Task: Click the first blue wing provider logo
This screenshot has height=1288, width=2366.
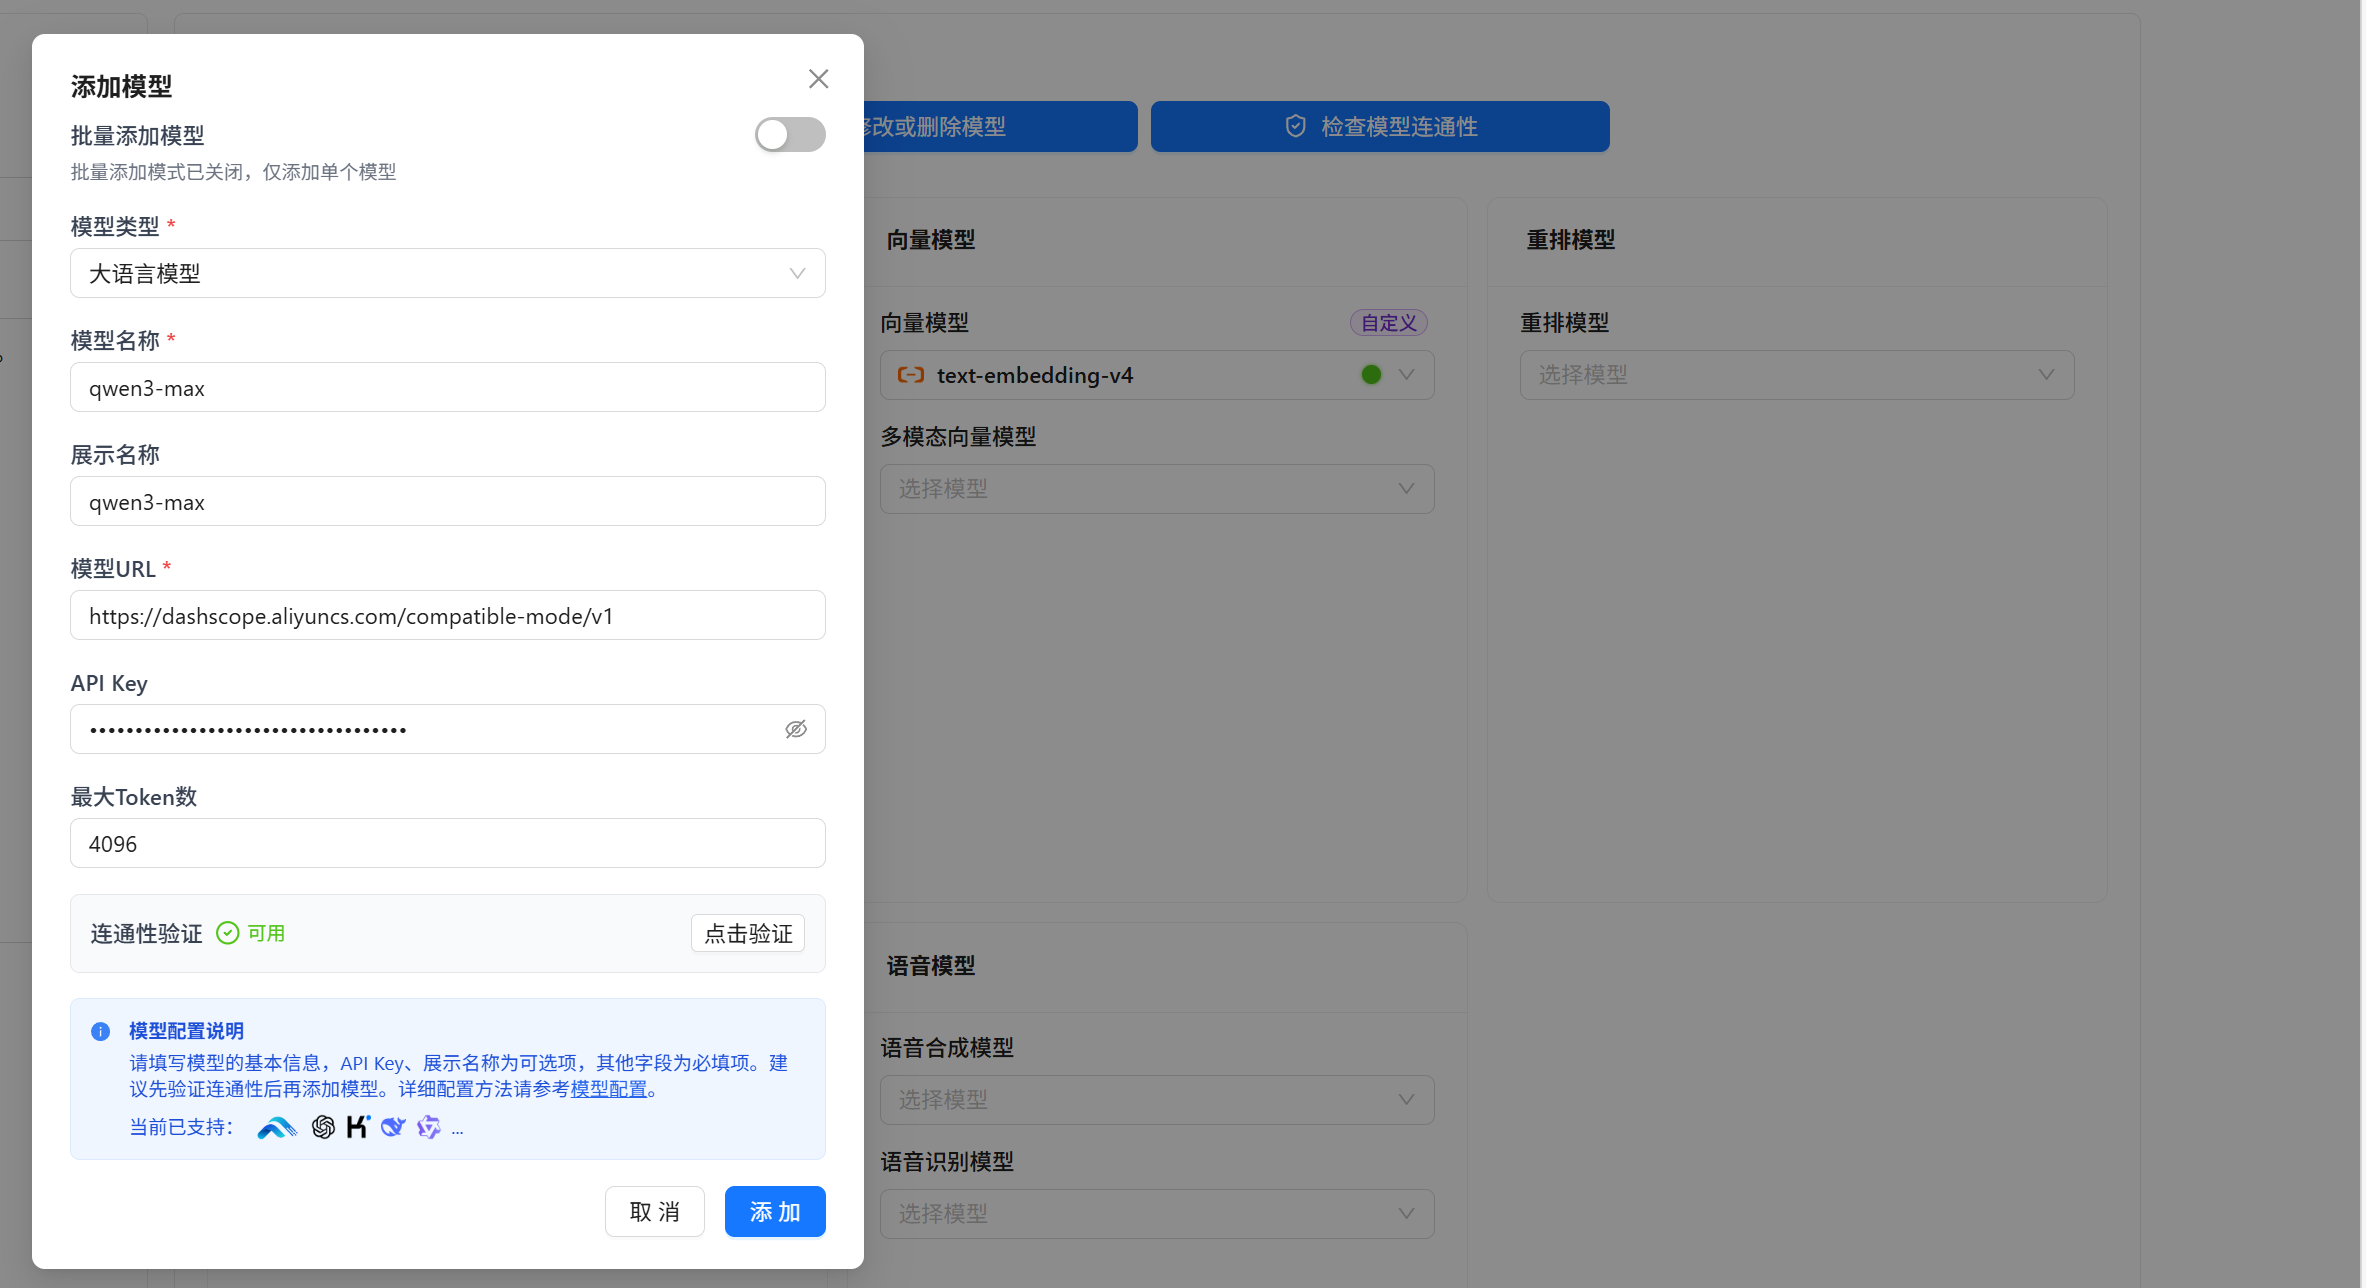Action: (x=277, y=1128)
